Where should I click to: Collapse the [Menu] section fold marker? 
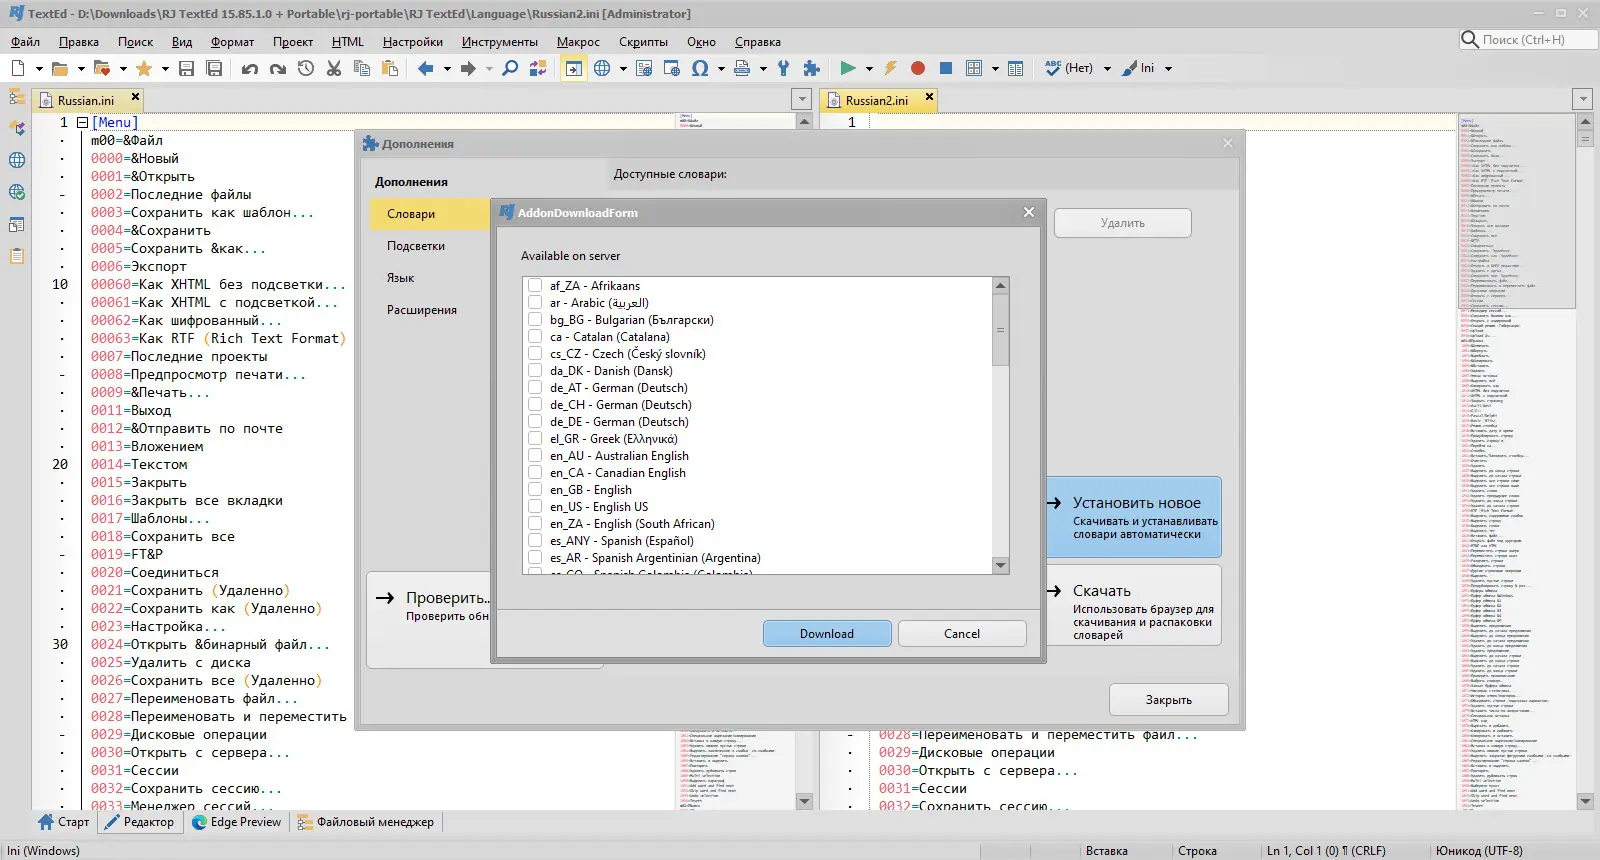pyautogui.click(x=82, y=122)
